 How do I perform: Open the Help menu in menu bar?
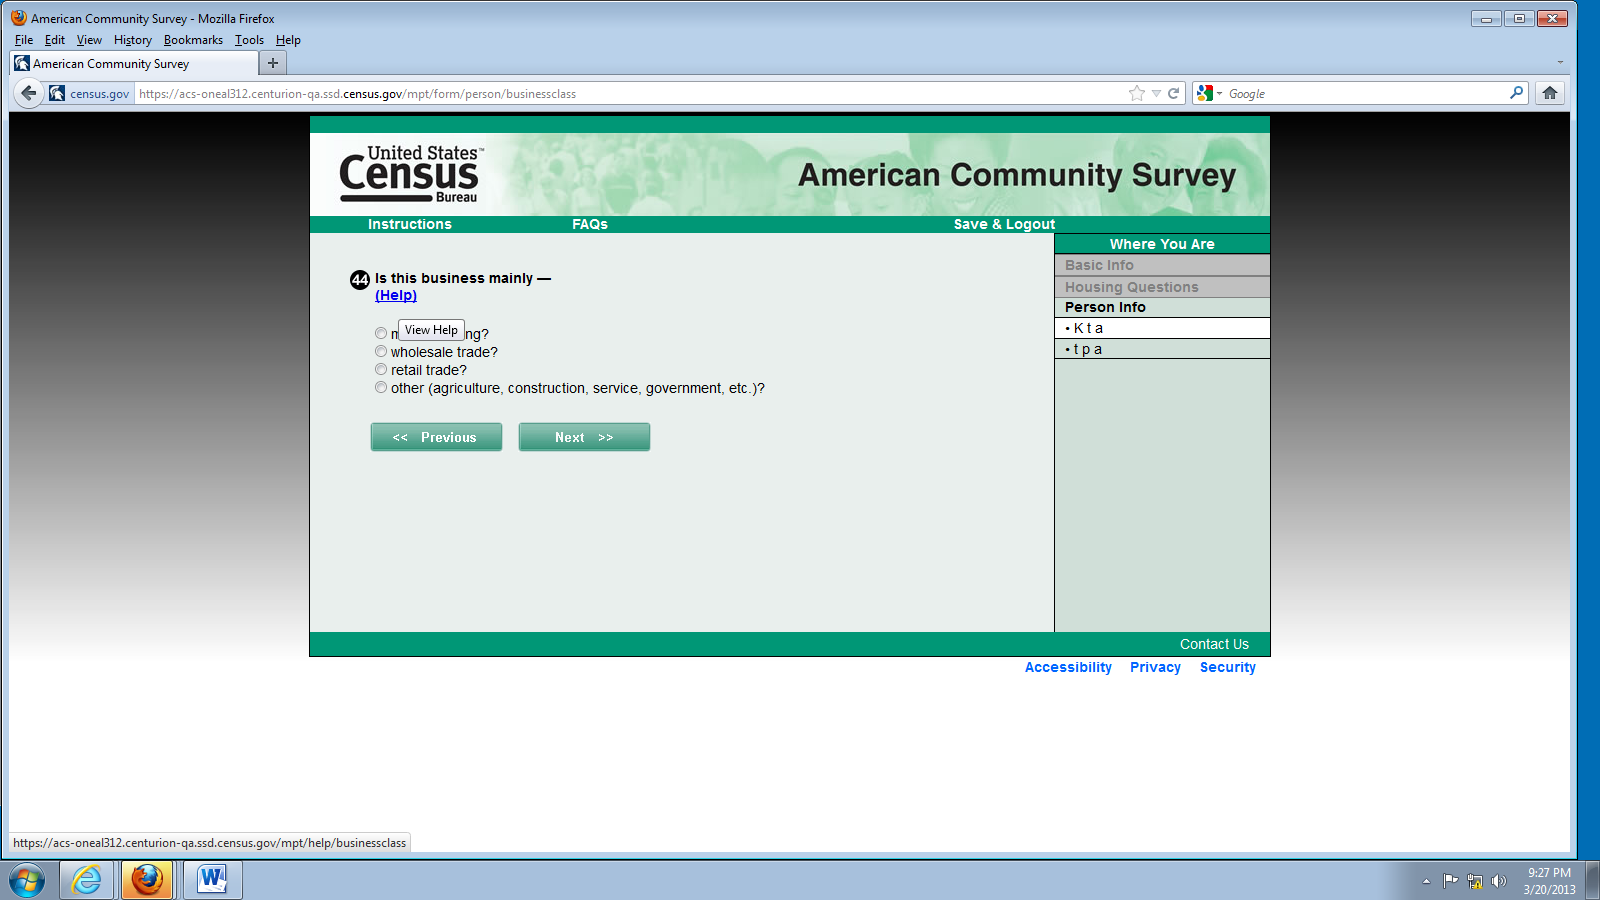coord(288,40)
